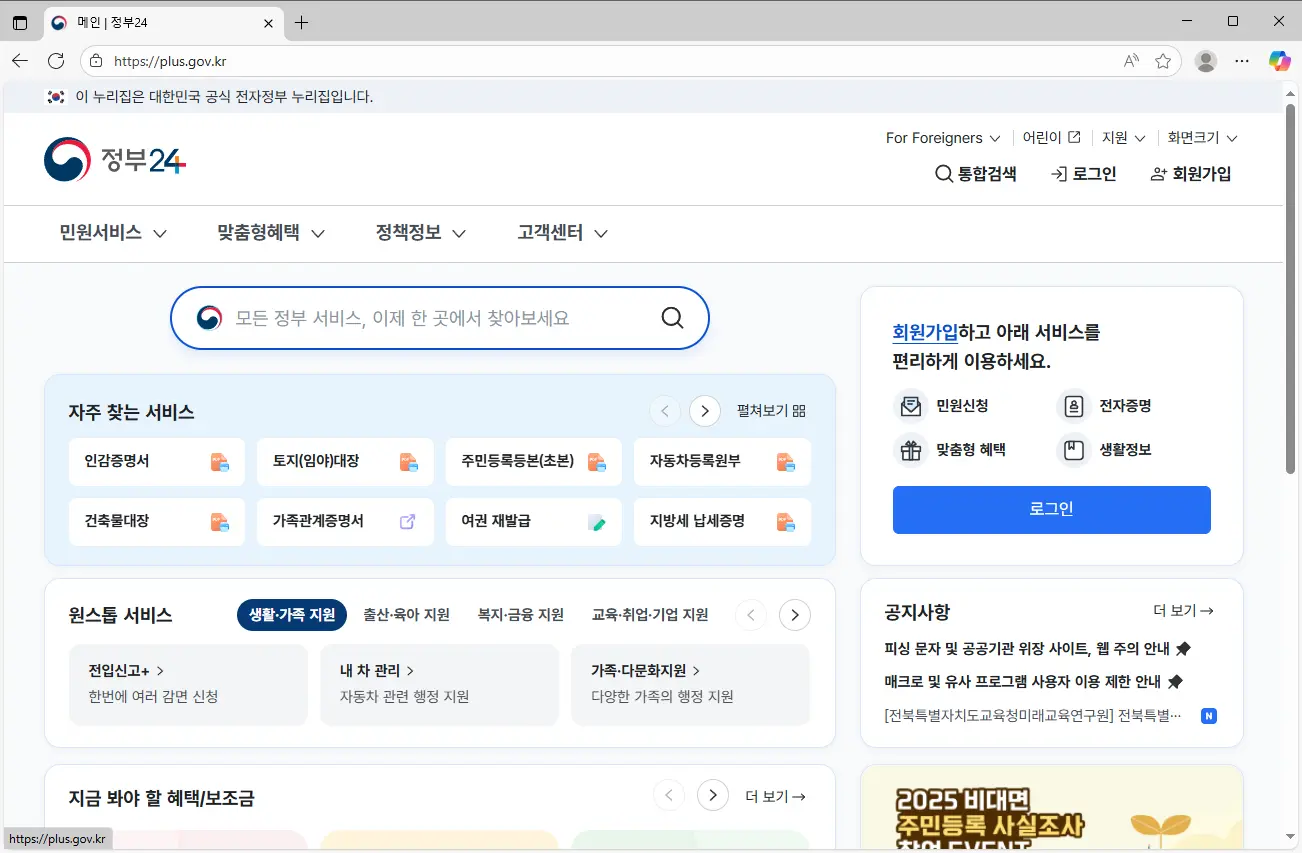Click the 전자증명 certificate icon
The width and height of the screenshot is (1302, 853).
1073,405
